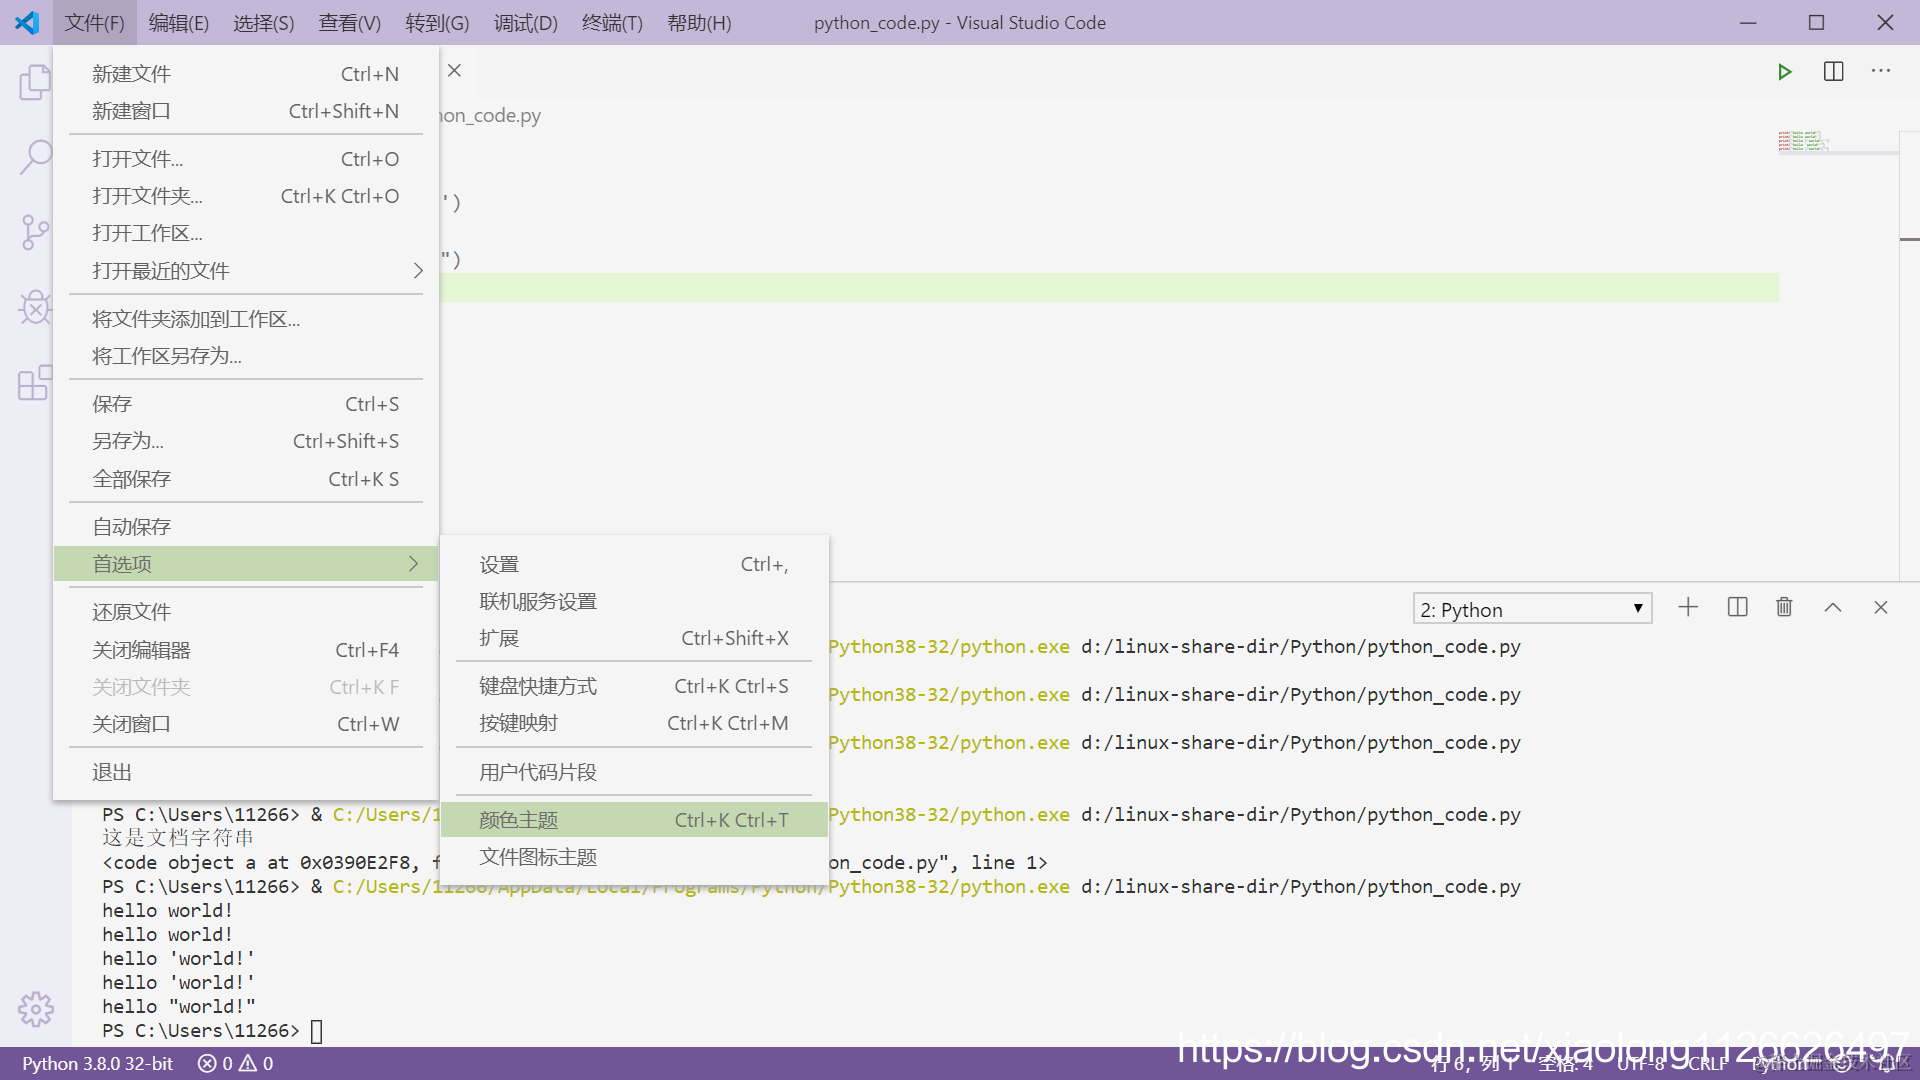Open the terminal selector dropdown '2: Python'

point(1532,609)
